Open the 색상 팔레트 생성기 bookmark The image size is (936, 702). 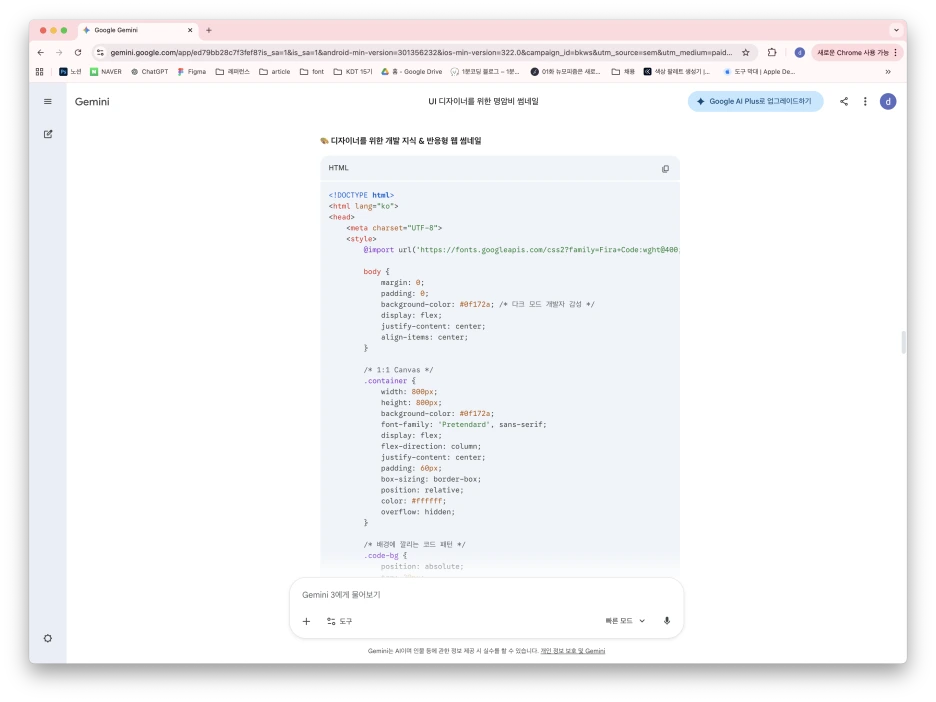pyautogui.click(x=676, y=72)
